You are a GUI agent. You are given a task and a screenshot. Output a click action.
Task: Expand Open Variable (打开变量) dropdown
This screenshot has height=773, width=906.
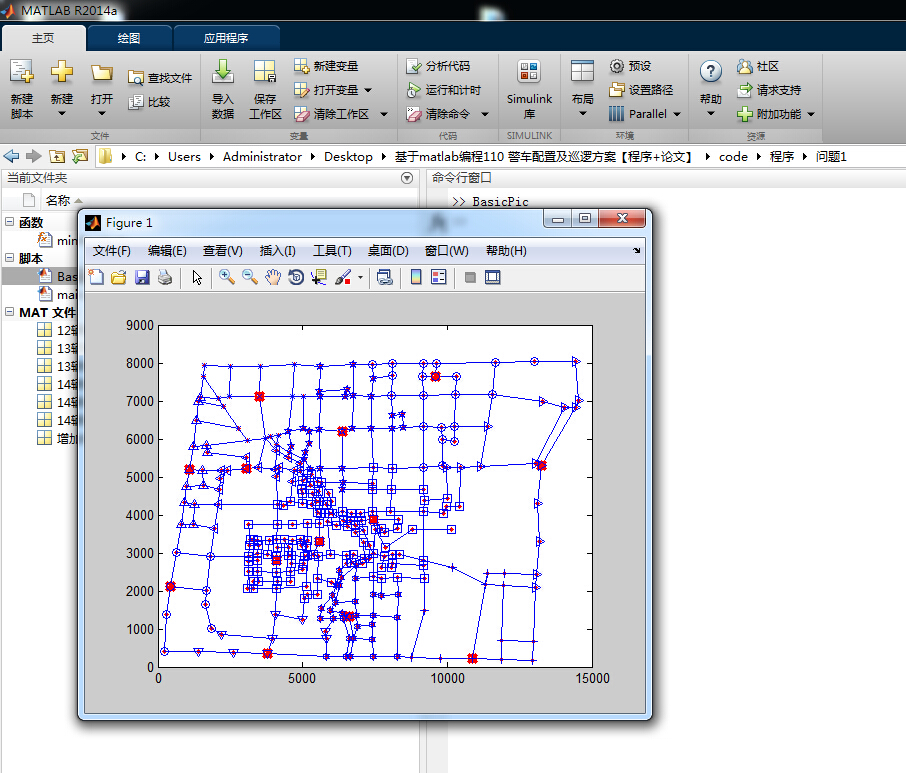tap(368, 90)
